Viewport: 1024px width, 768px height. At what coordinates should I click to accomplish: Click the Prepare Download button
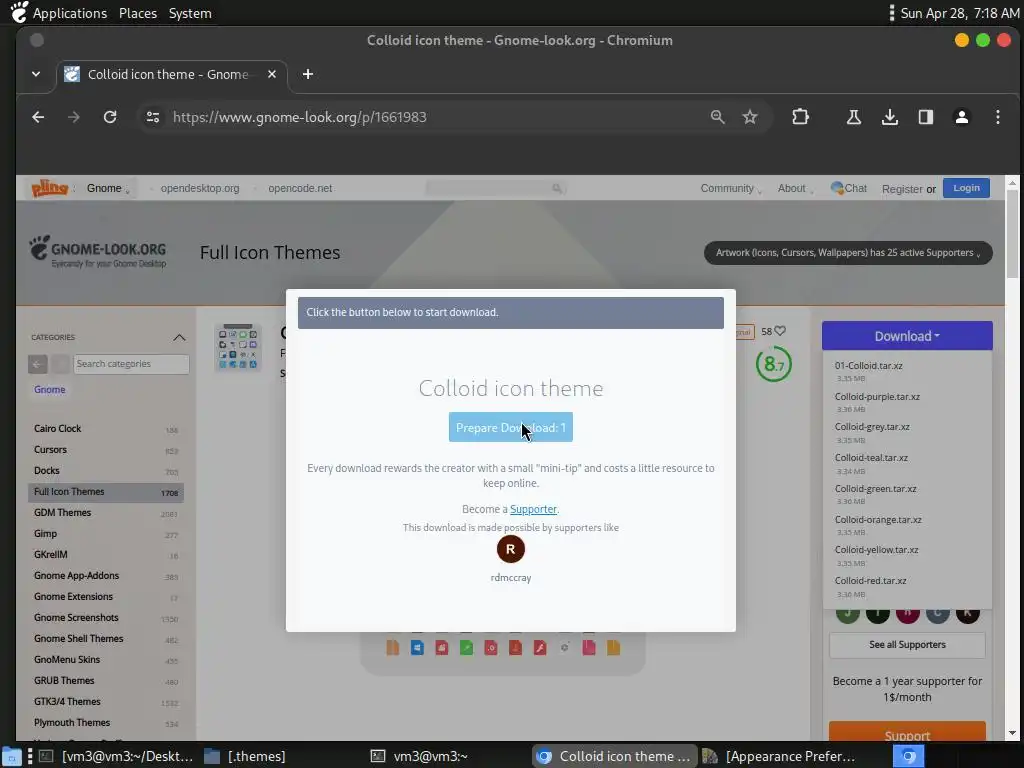[x=511, y=427]
